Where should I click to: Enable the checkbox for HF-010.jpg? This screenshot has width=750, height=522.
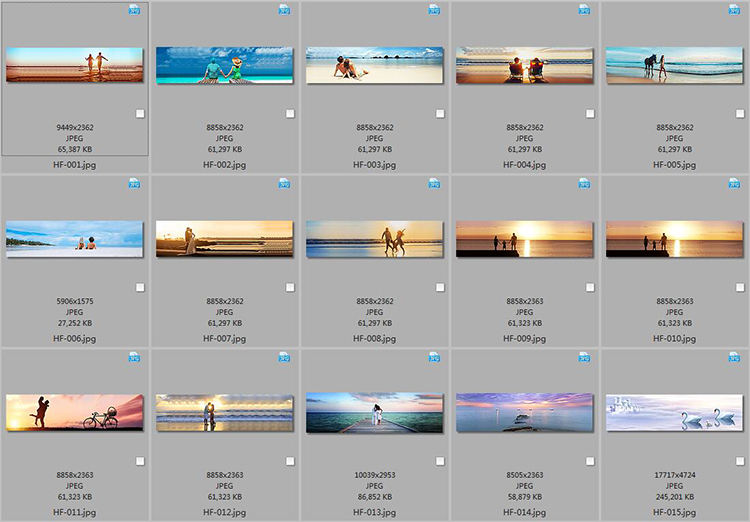click(x=740, y=287)
